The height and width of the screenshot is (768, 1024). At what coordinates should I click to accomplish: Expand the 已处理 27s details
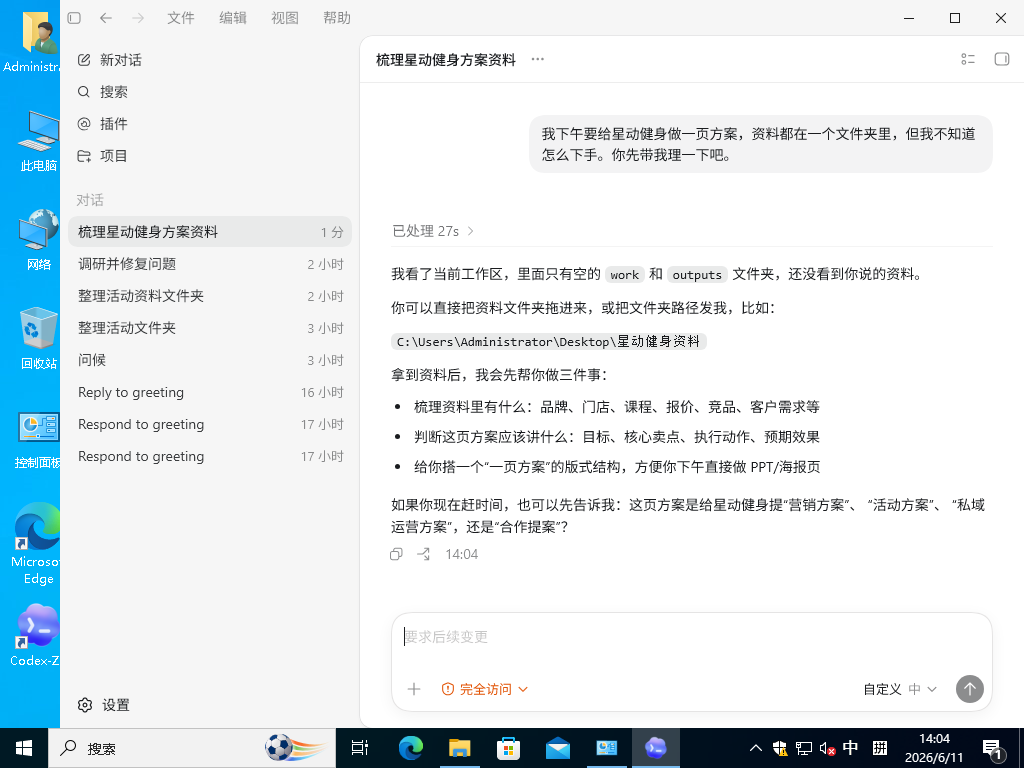[433, 231]
